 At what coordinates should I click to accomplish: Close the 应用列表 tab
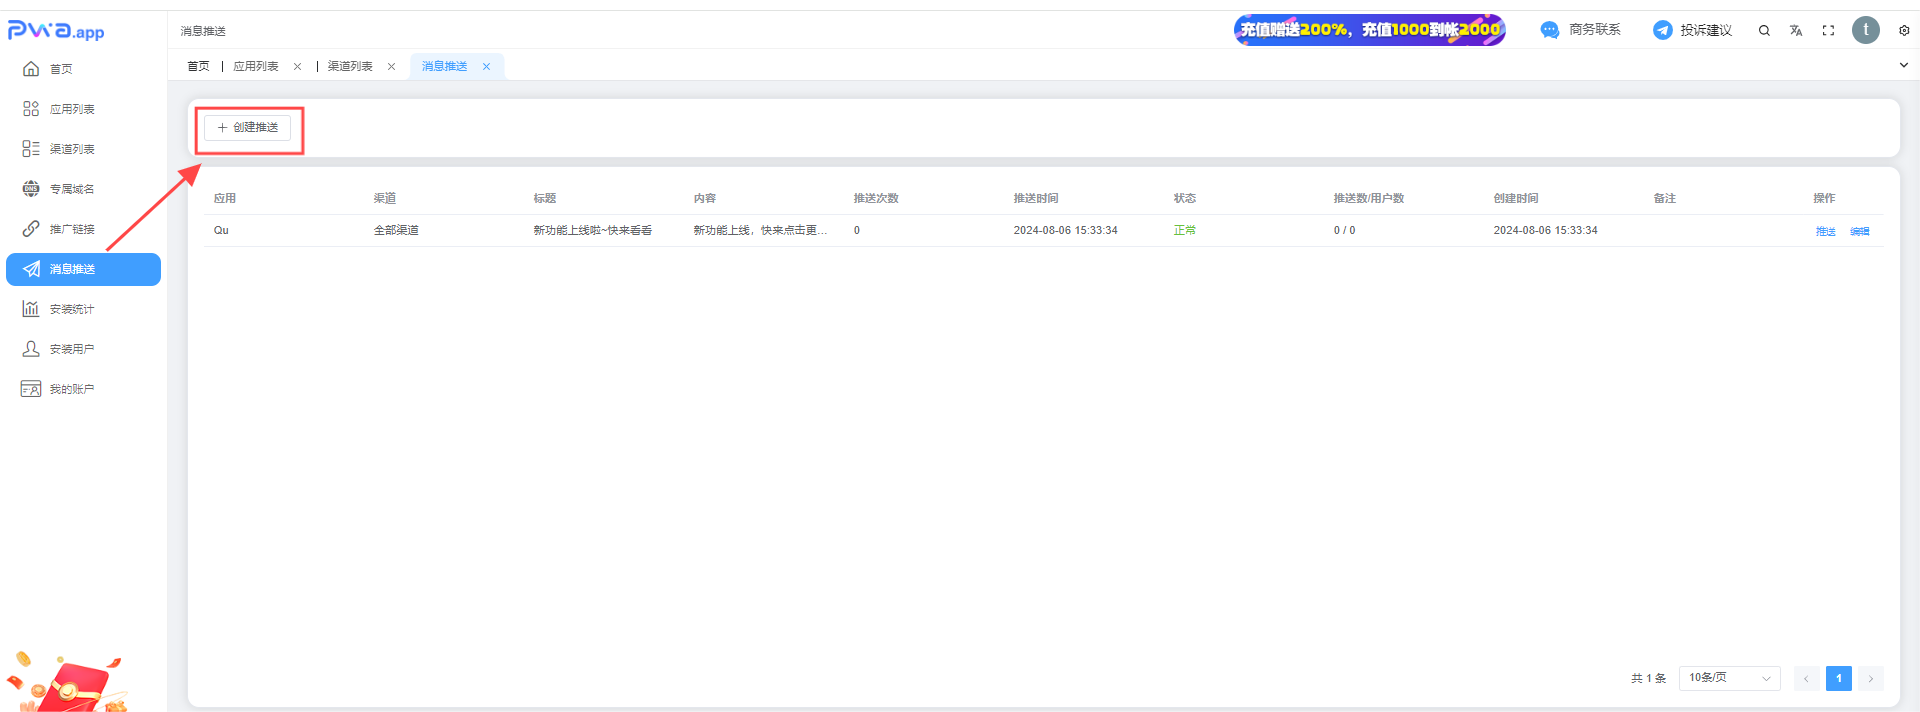tap(297, 67)
